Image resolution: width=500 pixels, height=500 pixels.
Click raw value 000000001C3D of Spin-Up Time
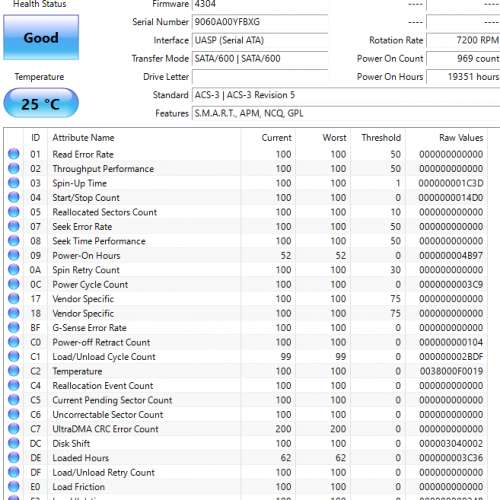(451, 183)
